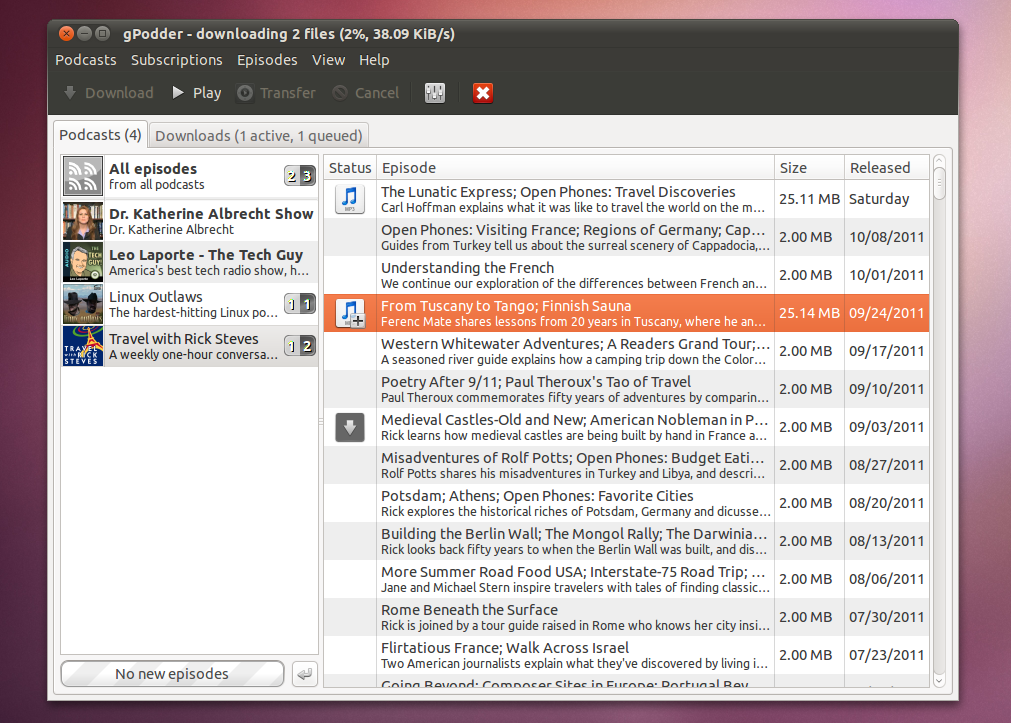Select Leo Laporte - The Tech Guy

point(190,262)
